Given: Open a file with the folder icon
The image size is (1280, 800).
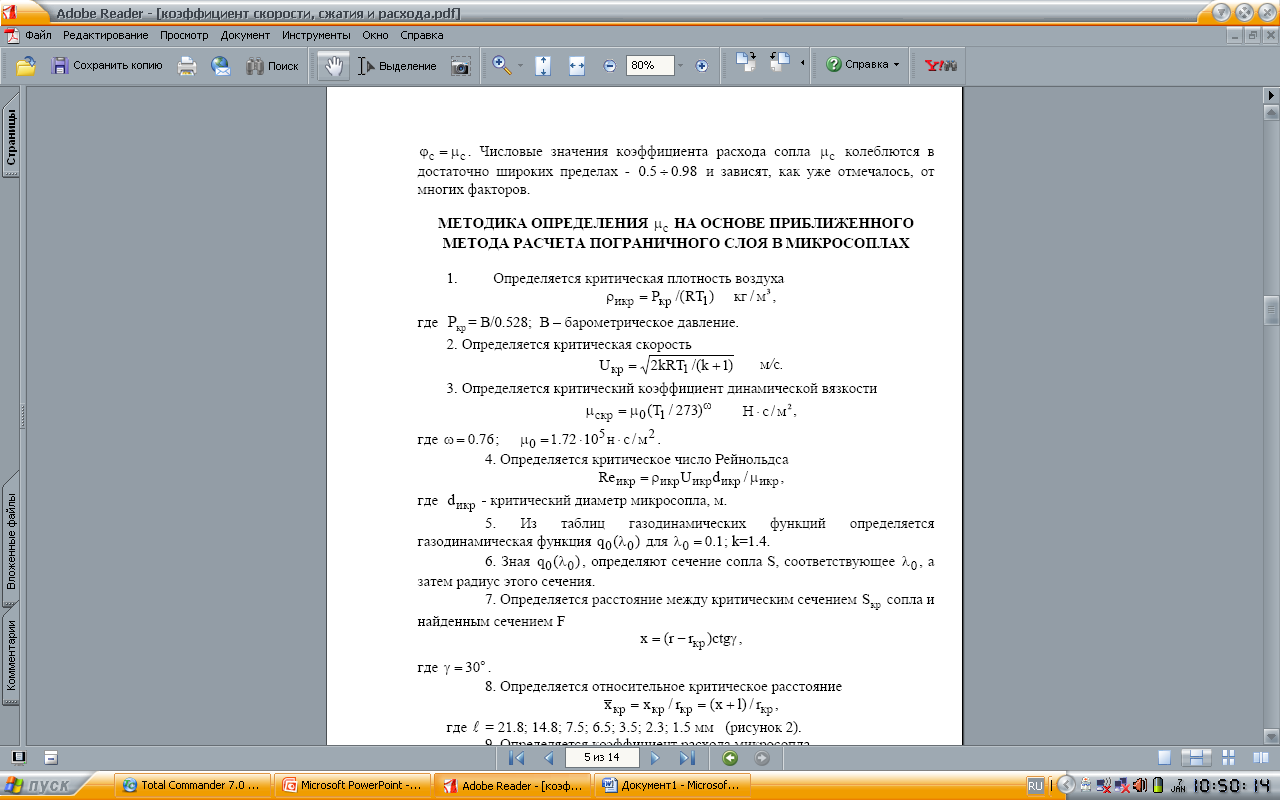Looking at the screenshot, I should 26,66.
